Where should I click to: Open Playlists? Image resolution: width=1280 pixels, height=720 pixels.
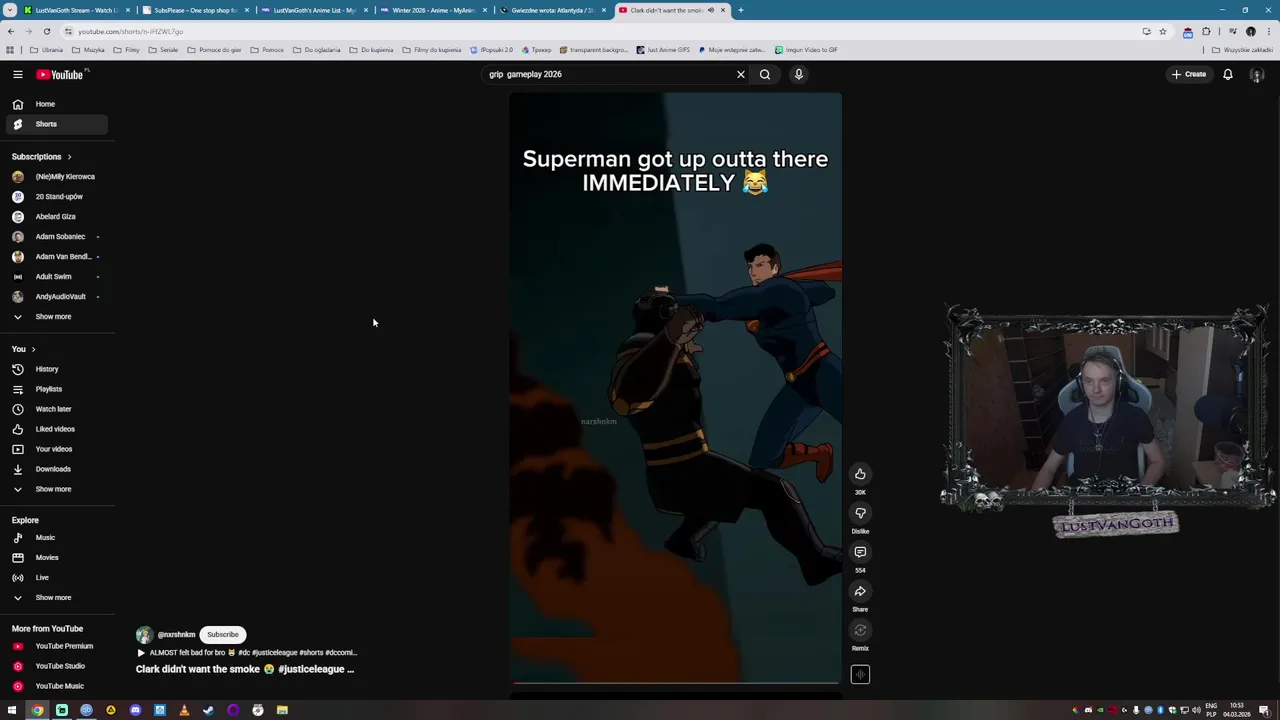coord(55,389)
